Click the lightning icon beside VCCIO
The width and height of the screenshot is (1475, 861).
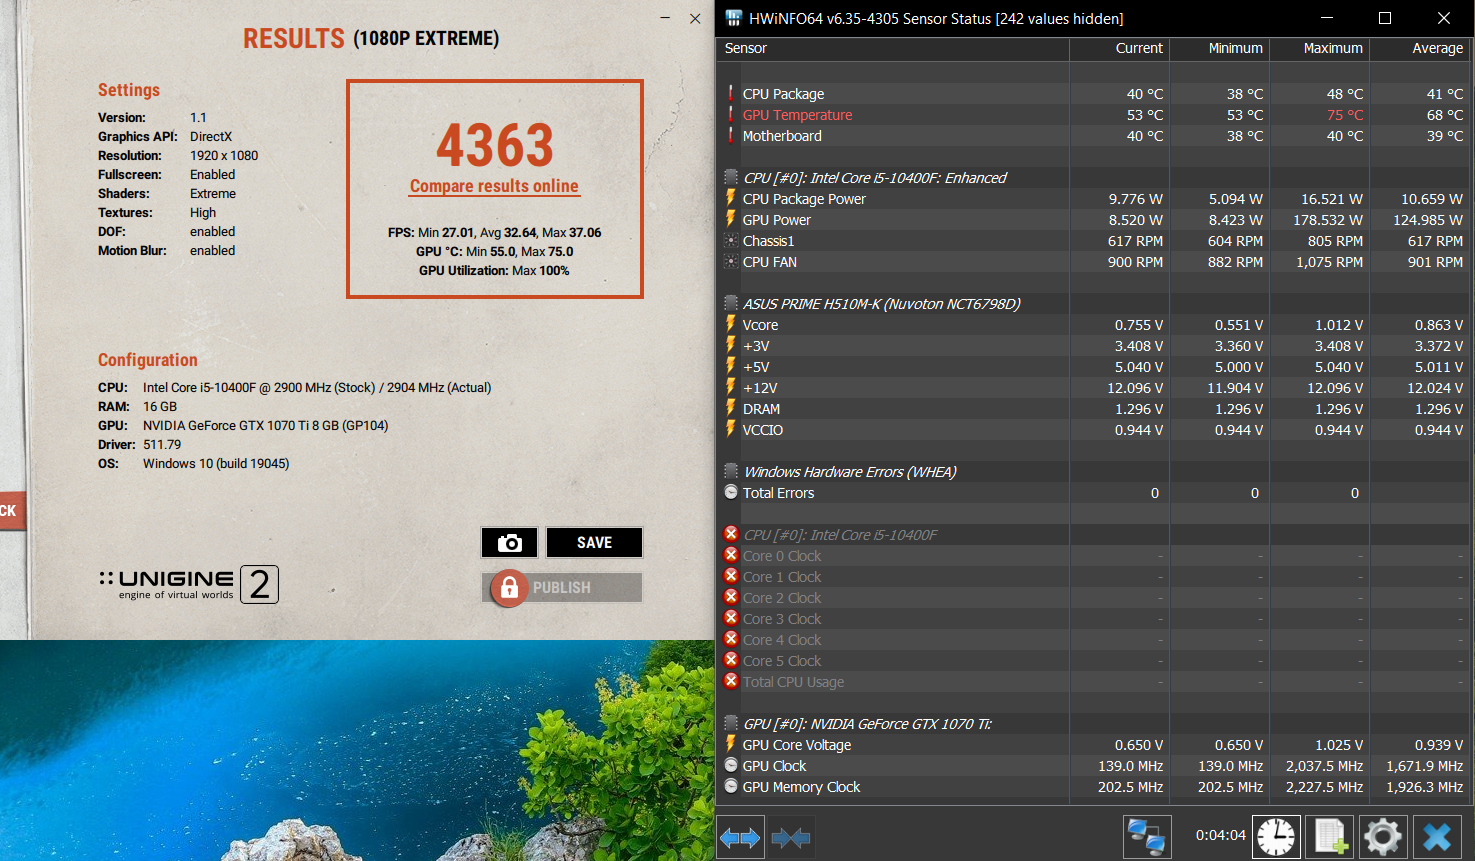pos(731,429)
